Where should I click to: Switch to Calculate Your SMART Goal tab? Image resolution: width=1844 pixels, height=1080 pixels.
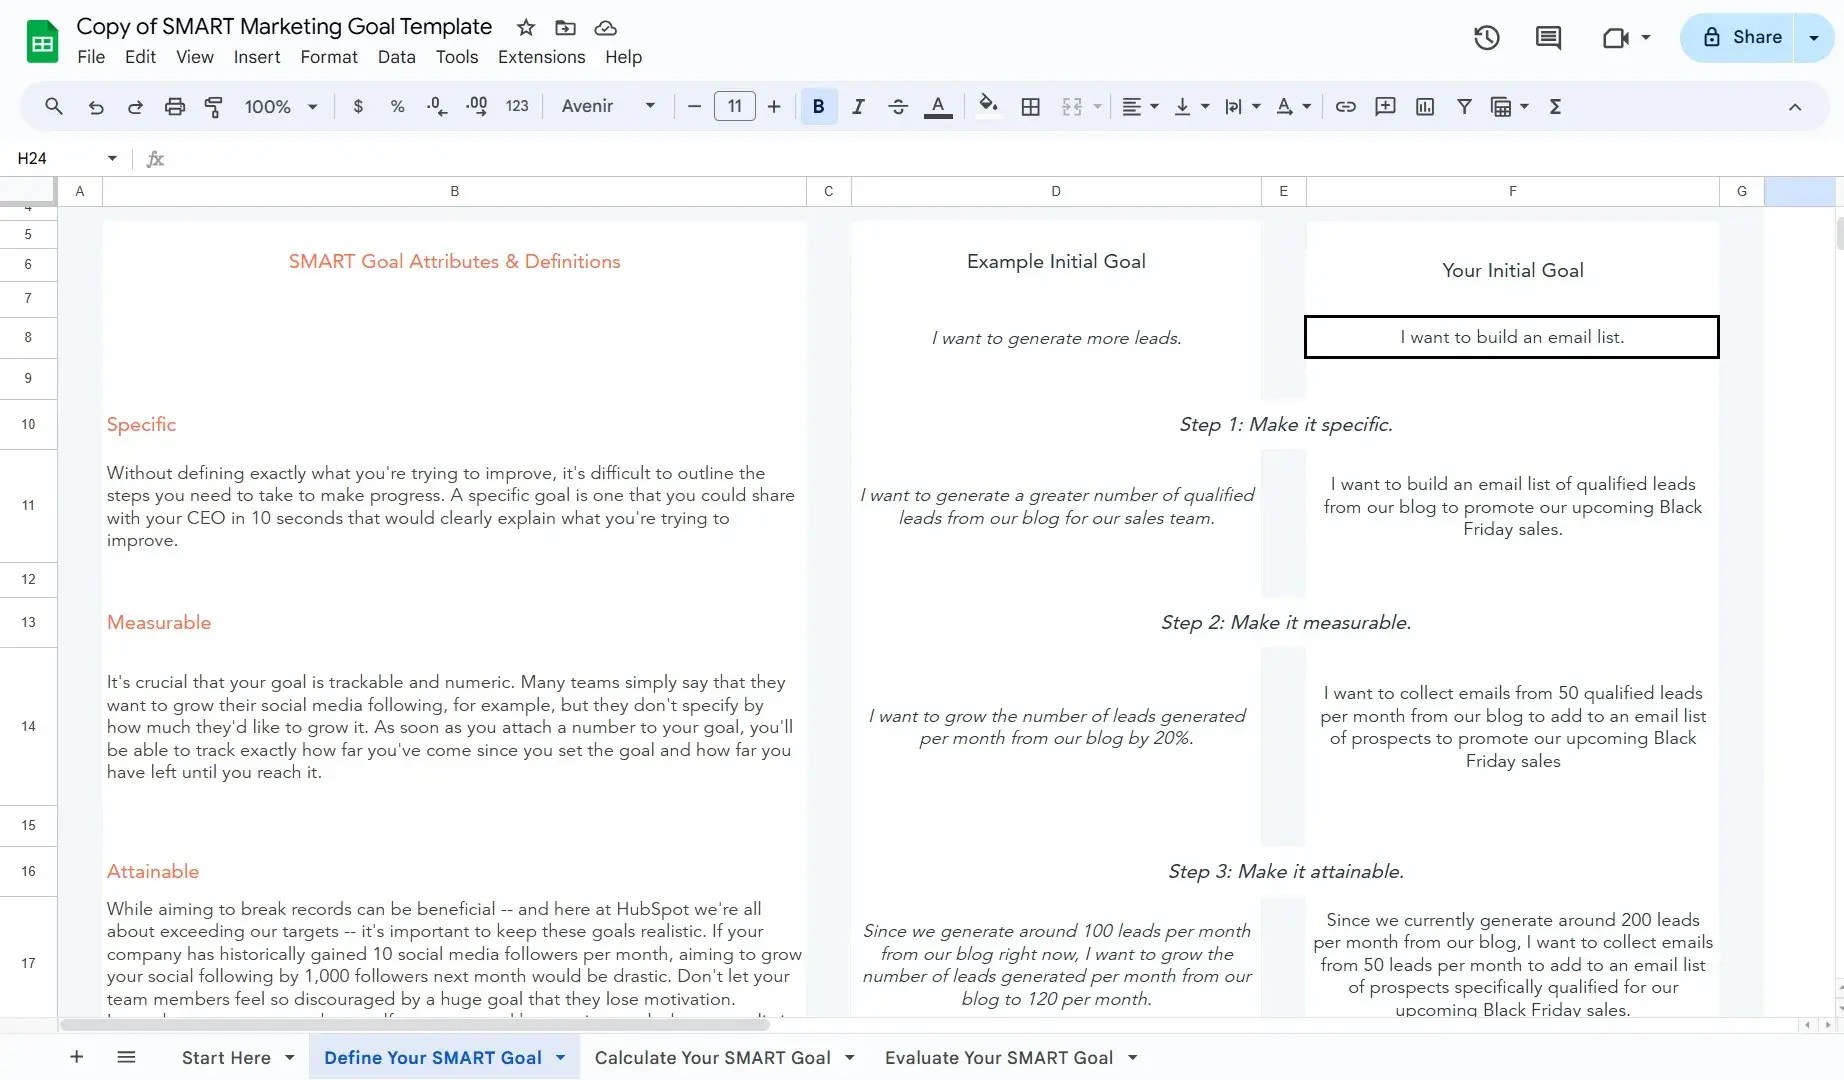712,1058
